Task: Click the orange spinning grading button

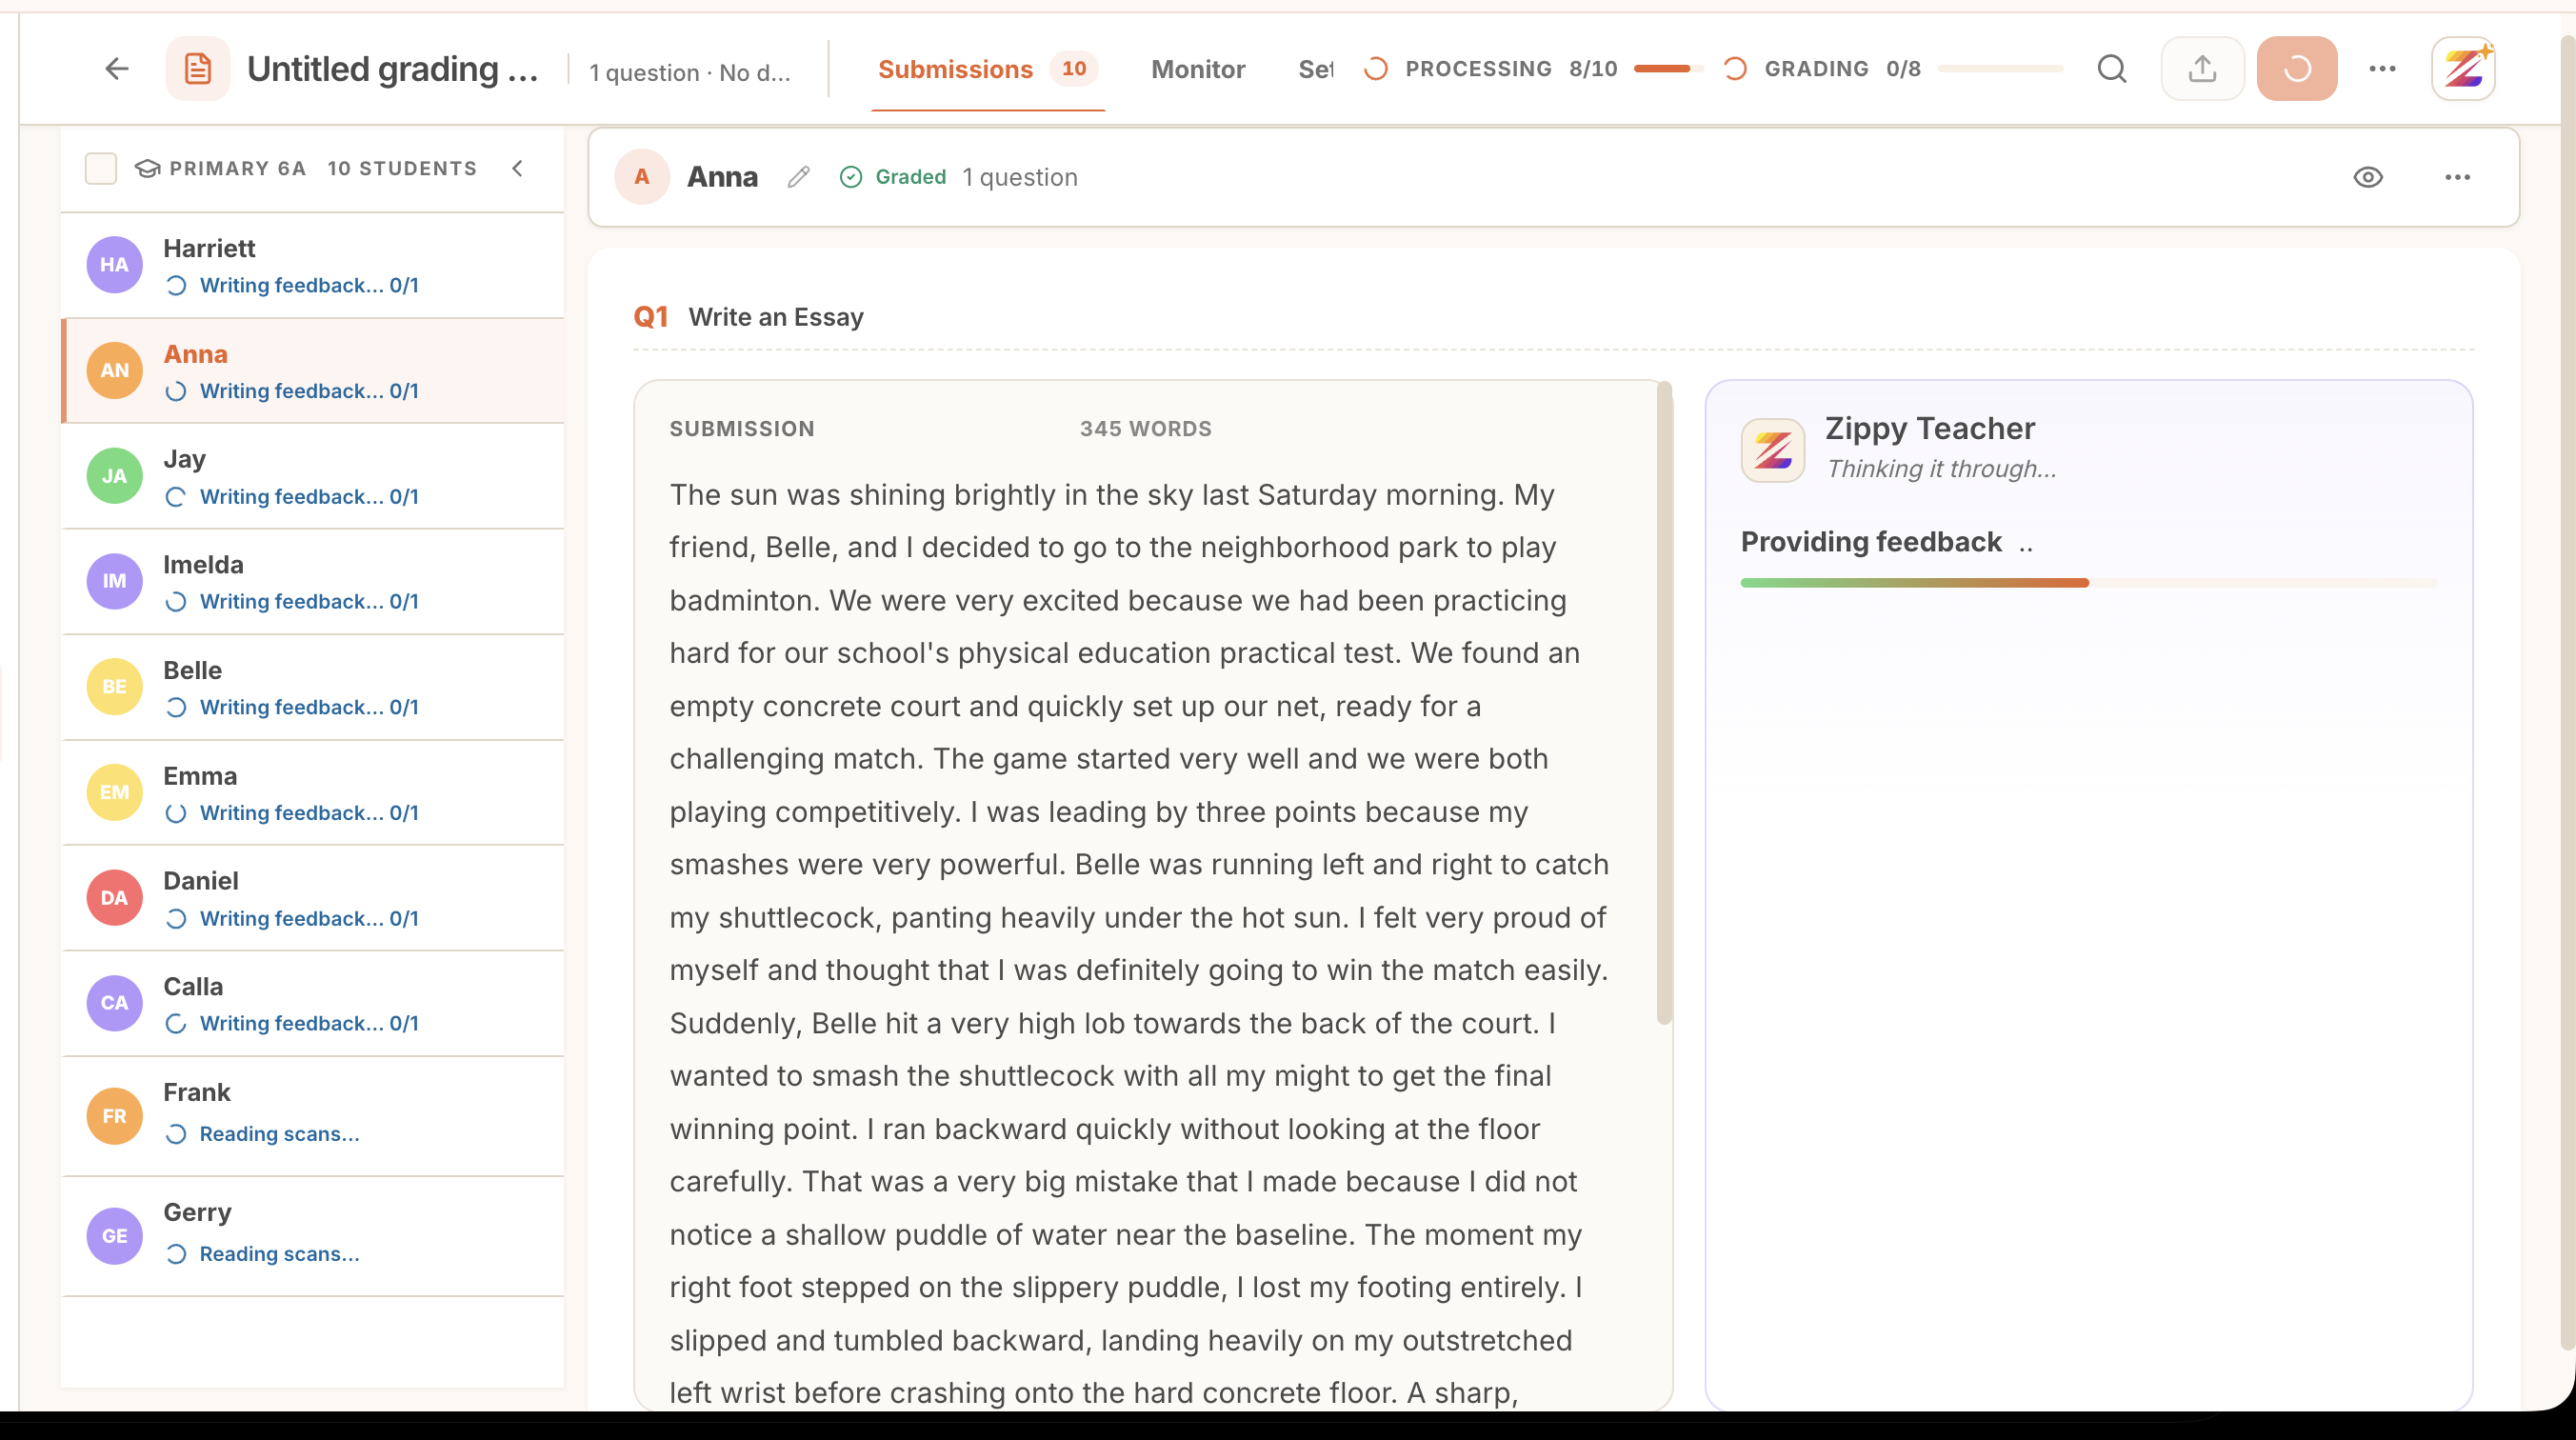Action: [2297, 68]
